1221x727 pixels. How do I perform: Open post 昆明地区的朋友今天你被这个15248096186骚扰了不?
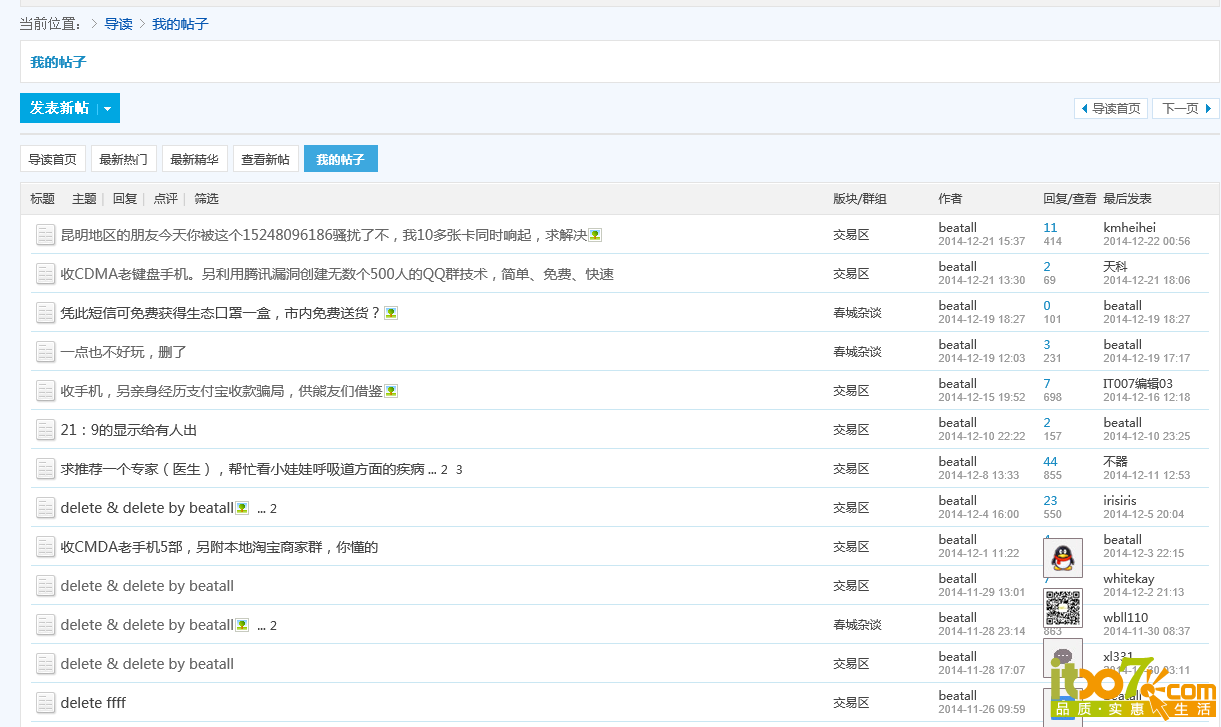(324, 235)
